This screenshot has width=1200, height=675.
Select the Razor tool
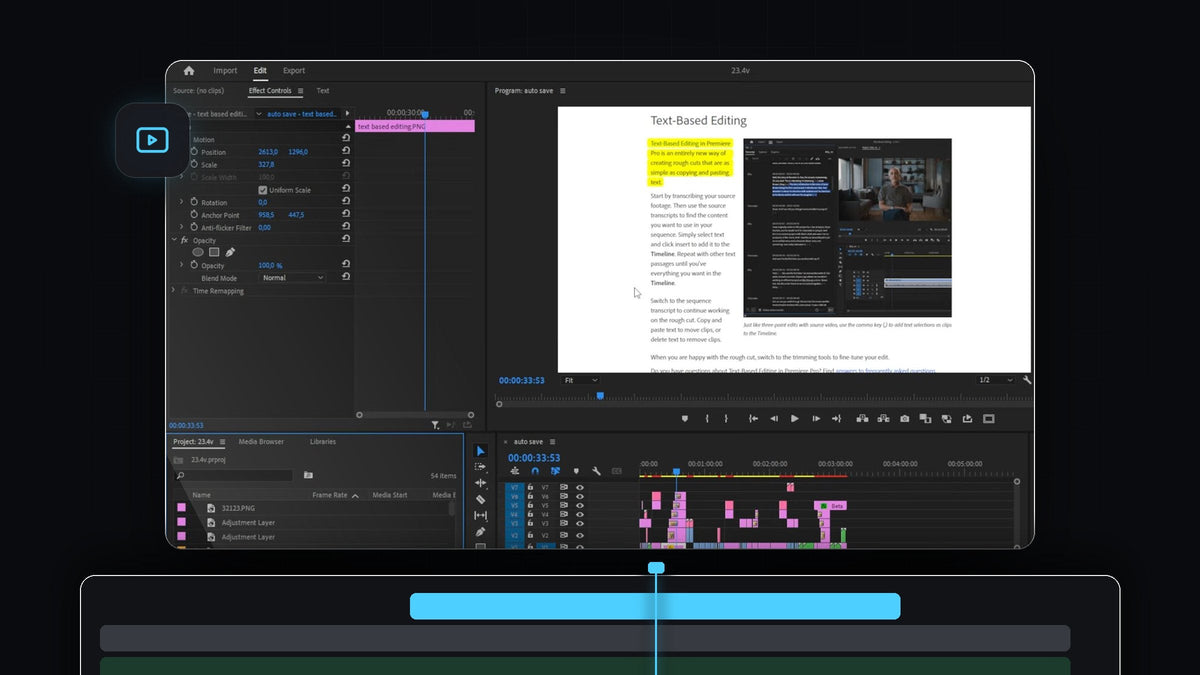click(481, 499)
